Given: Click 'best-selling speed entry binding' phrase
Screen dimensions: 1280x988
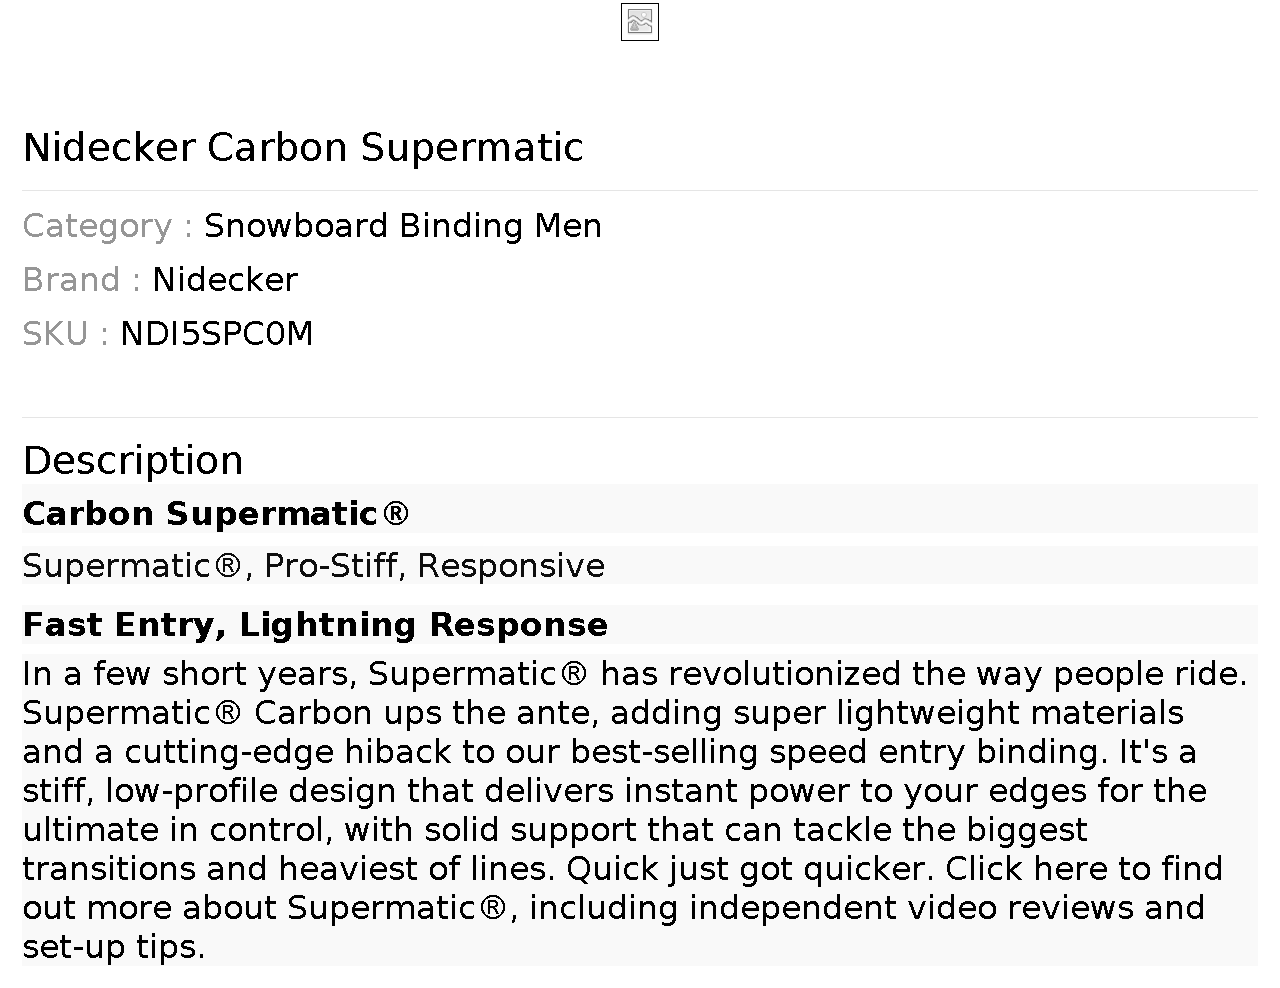Looking at the screenshot, I should 797,752.
